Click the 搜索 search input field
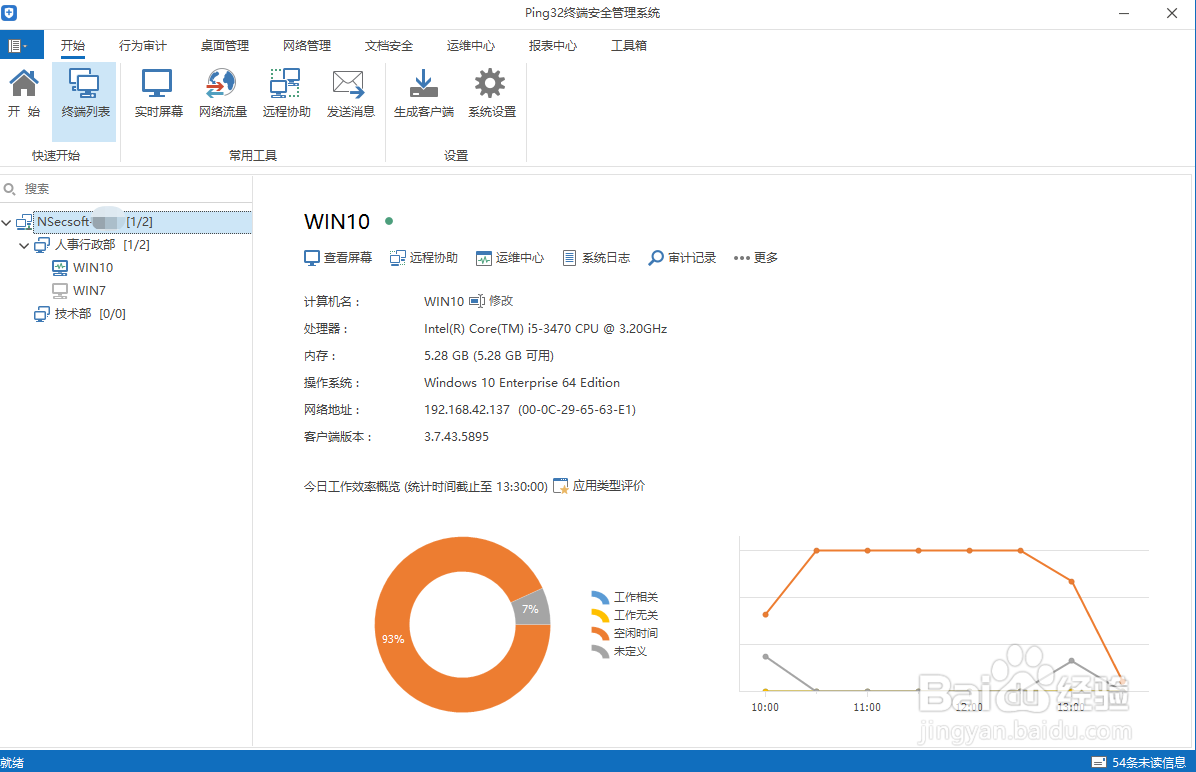 click(126, 188)
